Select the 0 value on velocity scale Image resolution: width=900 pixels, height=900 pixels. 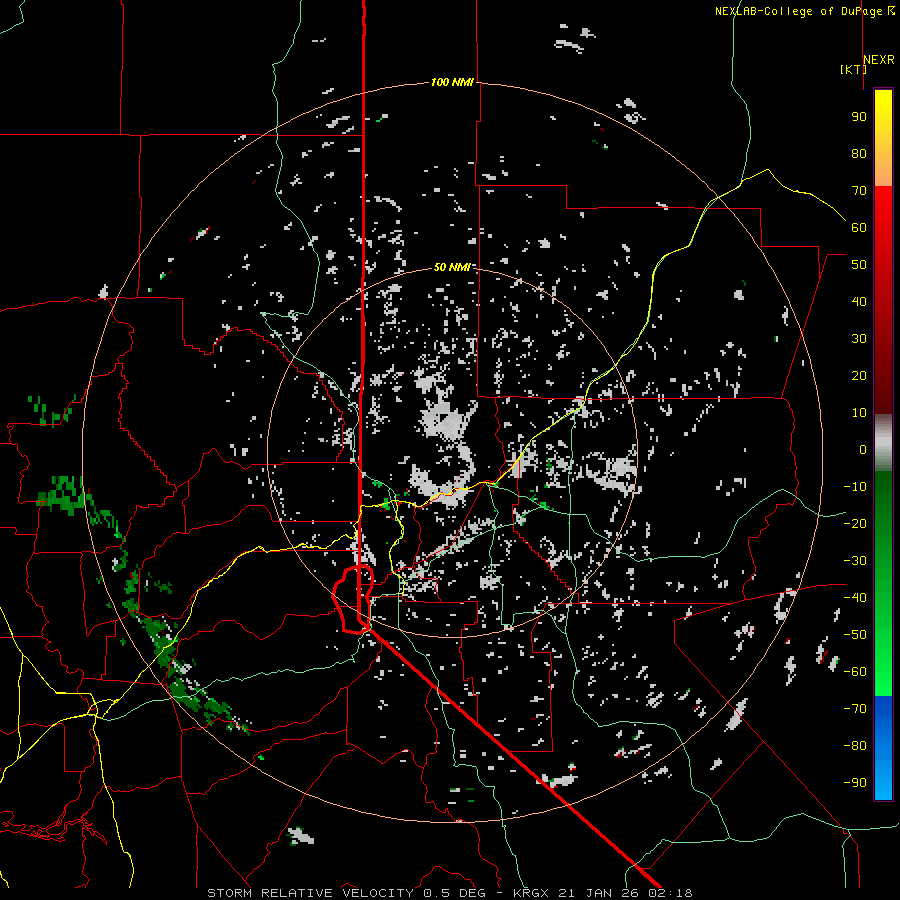tap(863, 450)
